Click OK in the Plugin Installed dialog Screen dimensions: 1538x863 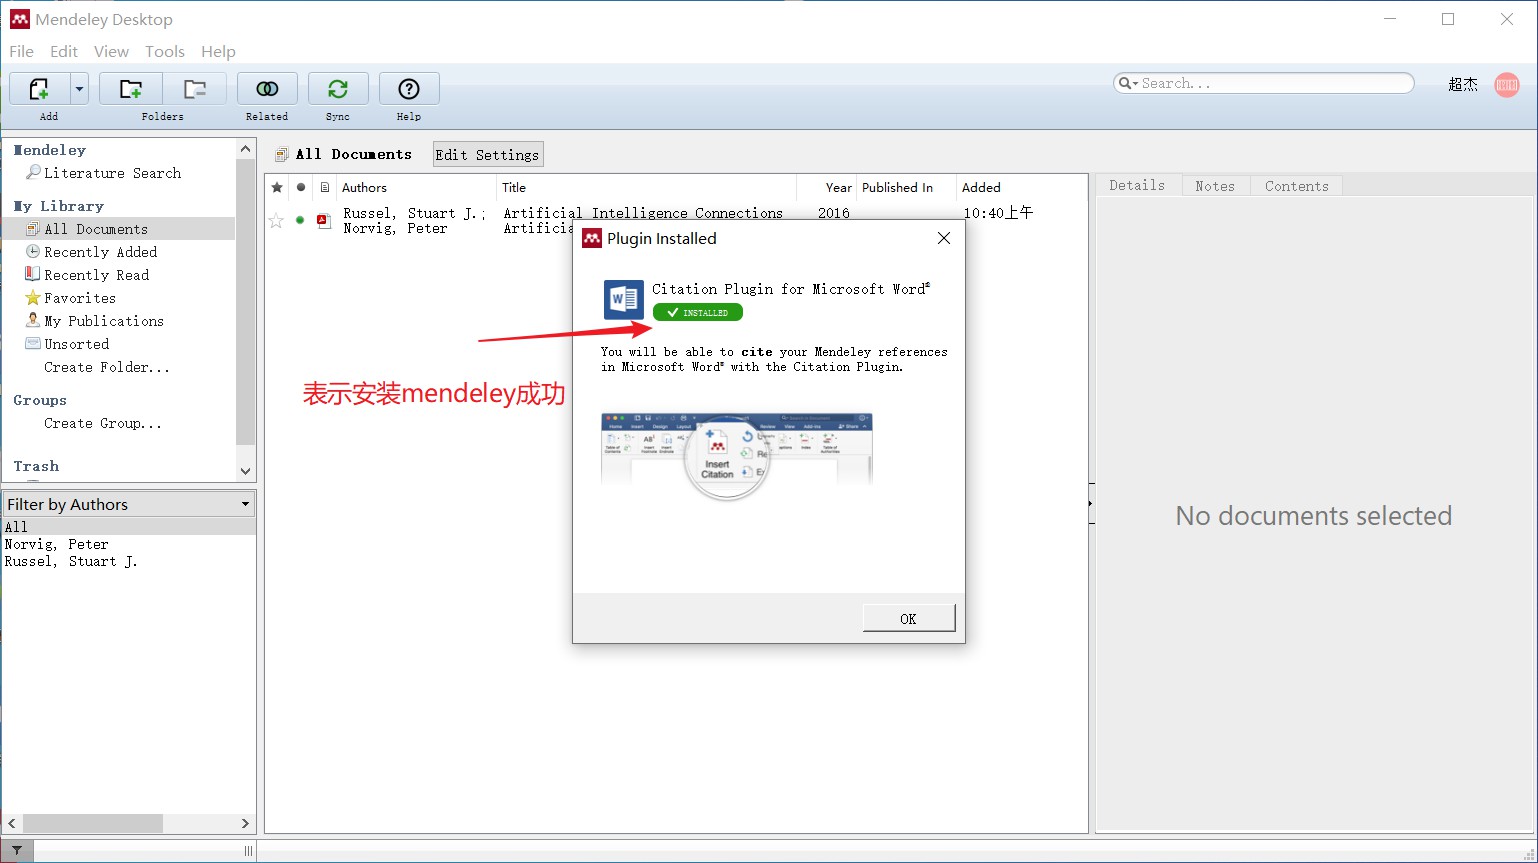(x=908, y=618)
